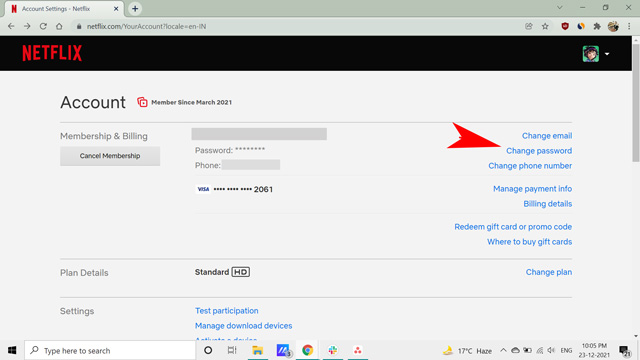Click the Netflix logo
640x360 pixels.
(52, 53)
